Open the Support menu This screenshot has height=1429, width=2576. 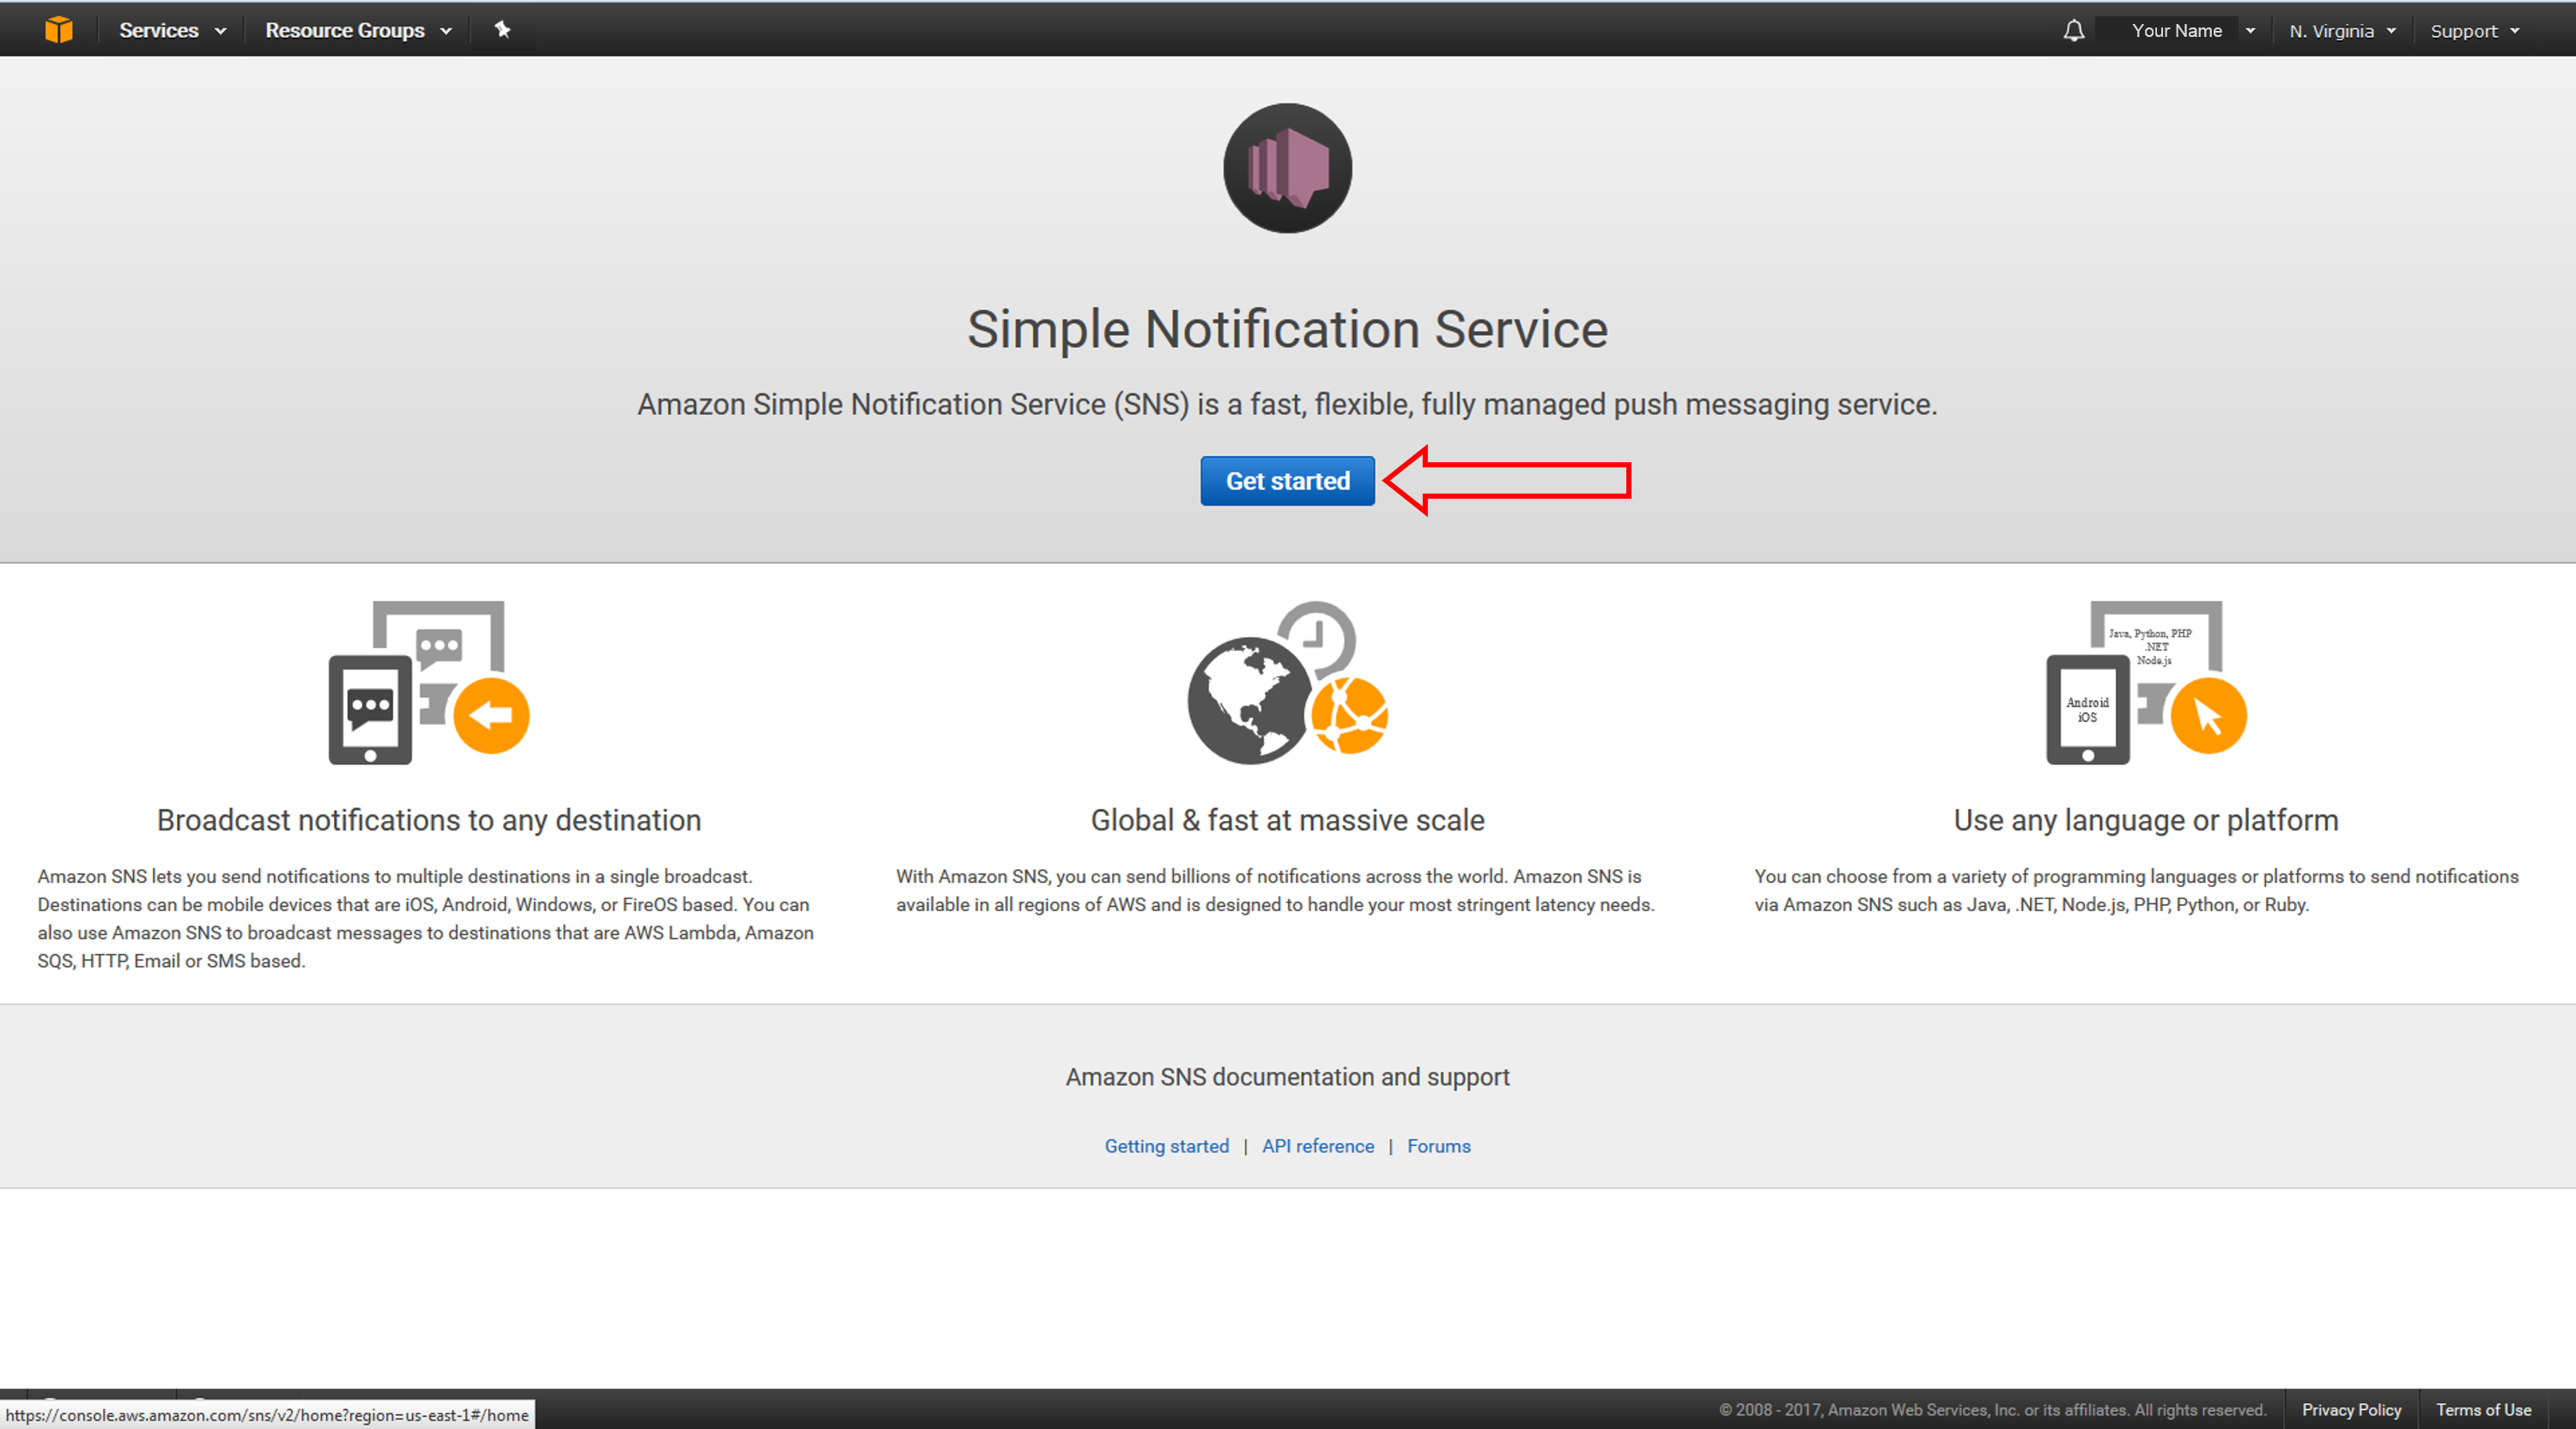(x=2473, y=31)
